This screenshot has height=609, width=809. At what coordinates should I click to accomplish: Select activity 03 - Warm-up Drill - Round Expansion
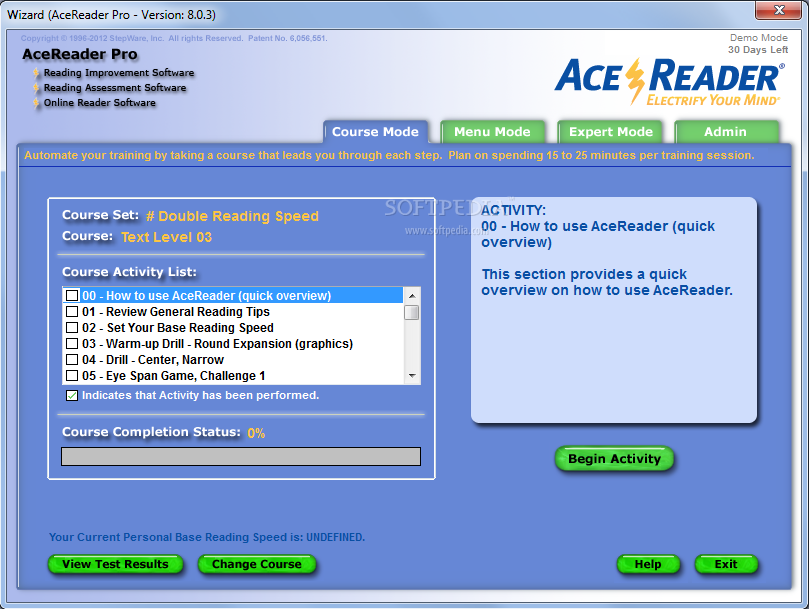[x=233, y=343]
